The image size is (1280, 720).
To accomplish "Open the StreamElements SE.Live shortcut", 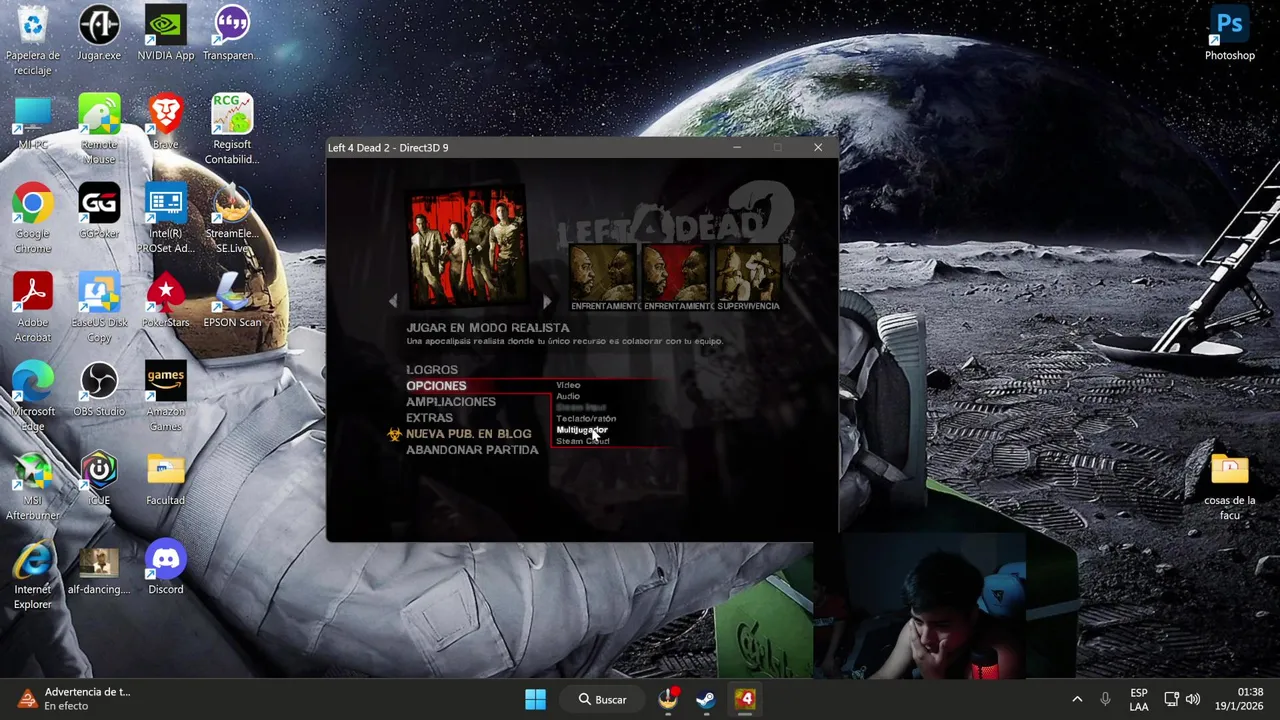I will click(232, 219).
